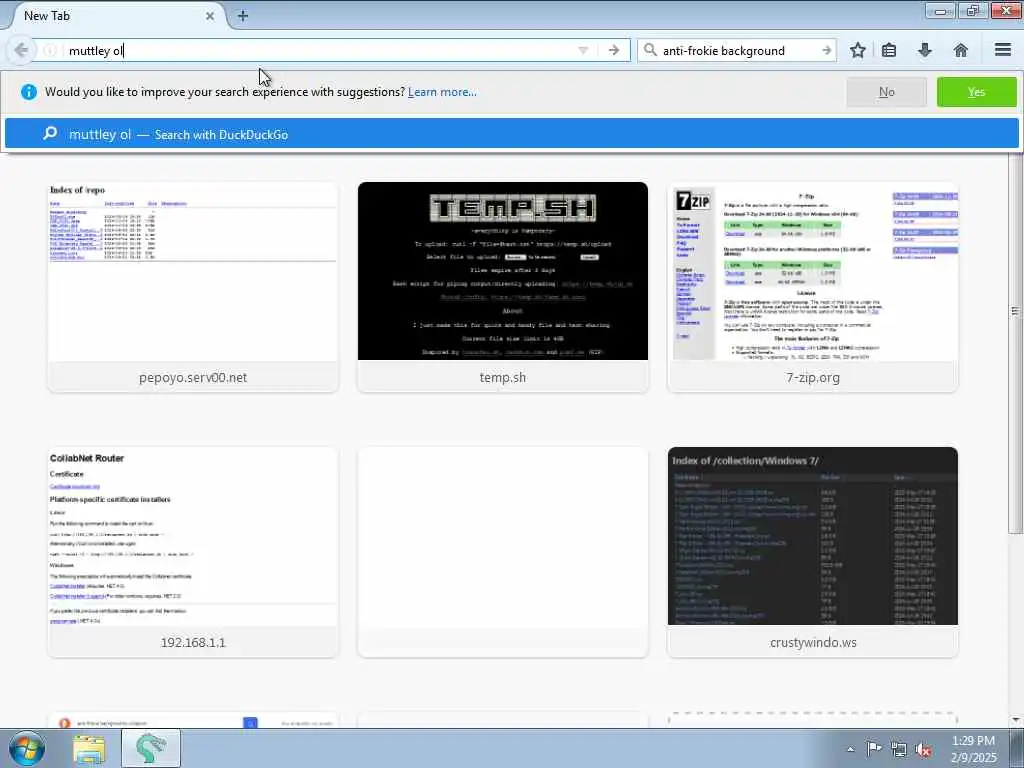Screen dimensions: 1024x768
Task: Open the Action Center flag icon
Action: pos(873,749)
